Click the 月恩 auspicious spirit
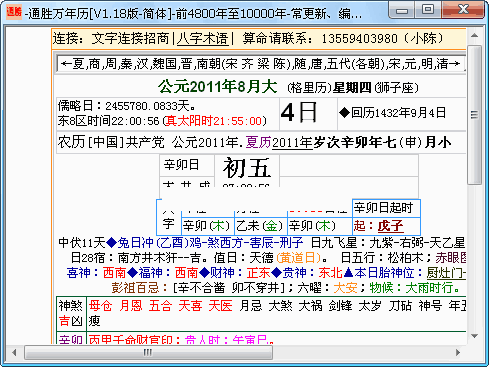This screenshot has height=367, width=489. pyautogui.click(x=131, y=305)
